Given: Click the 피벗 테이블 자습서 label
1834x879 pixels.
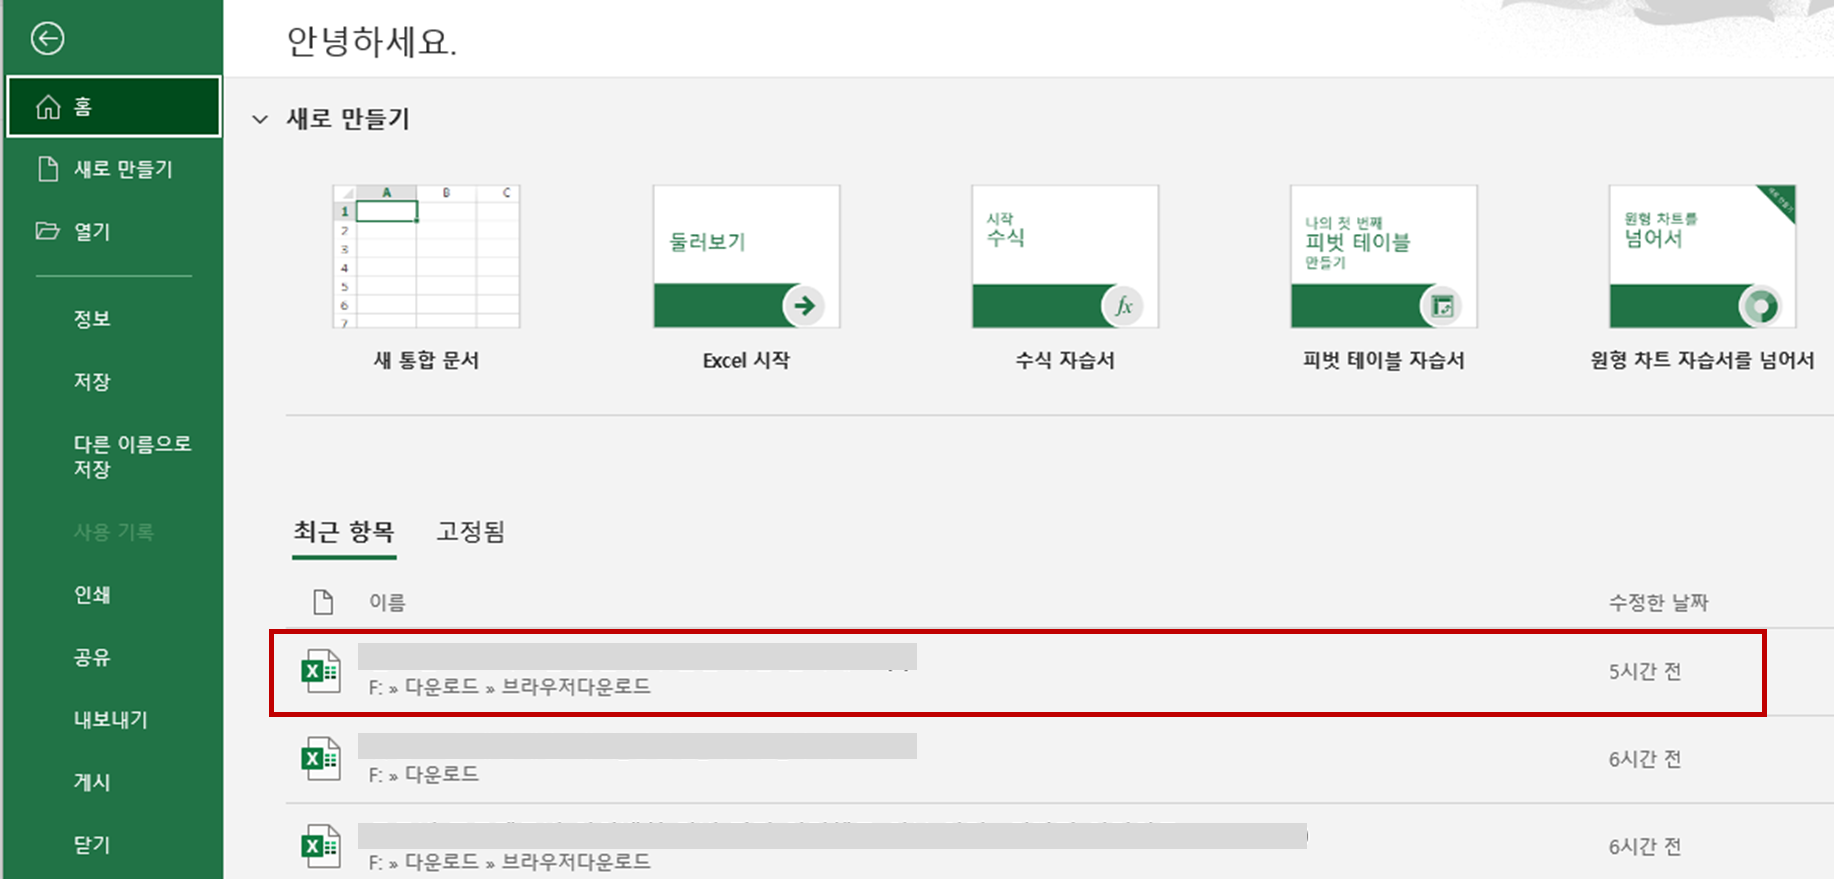Looking at the screenshot, I should (x=1384, y=360).
